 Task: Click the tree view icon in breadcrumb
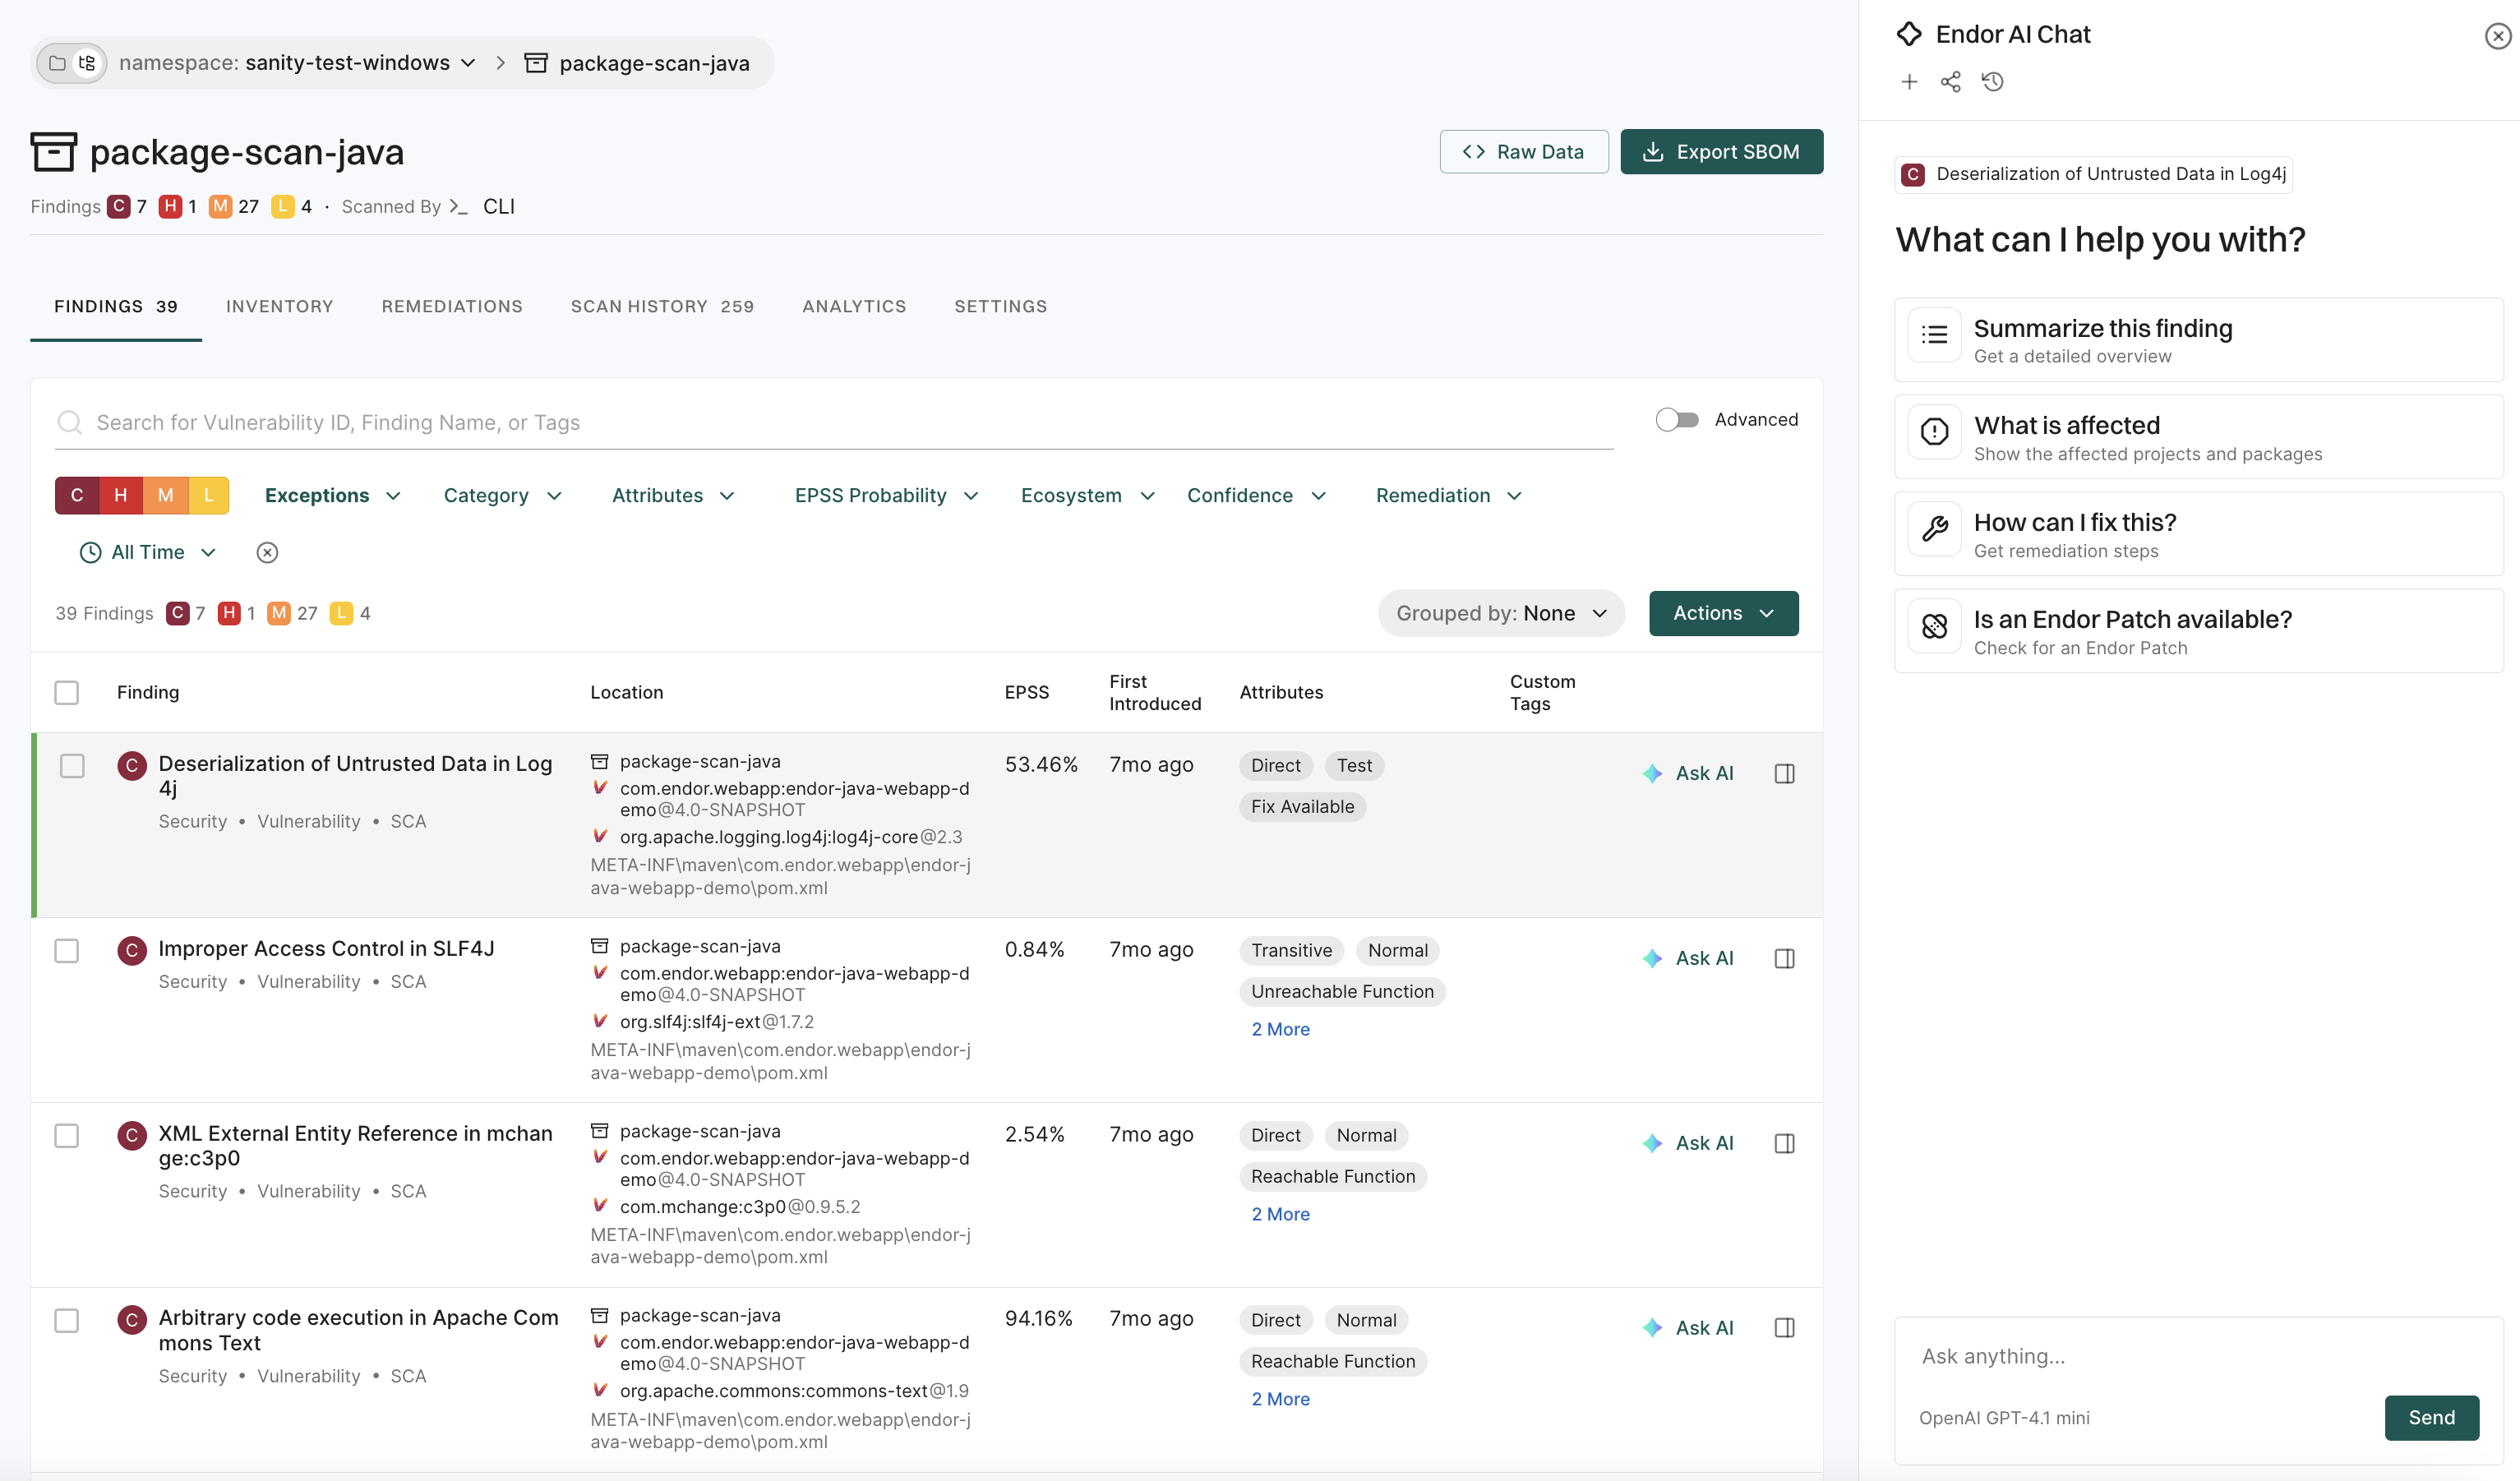click(87, 63)
